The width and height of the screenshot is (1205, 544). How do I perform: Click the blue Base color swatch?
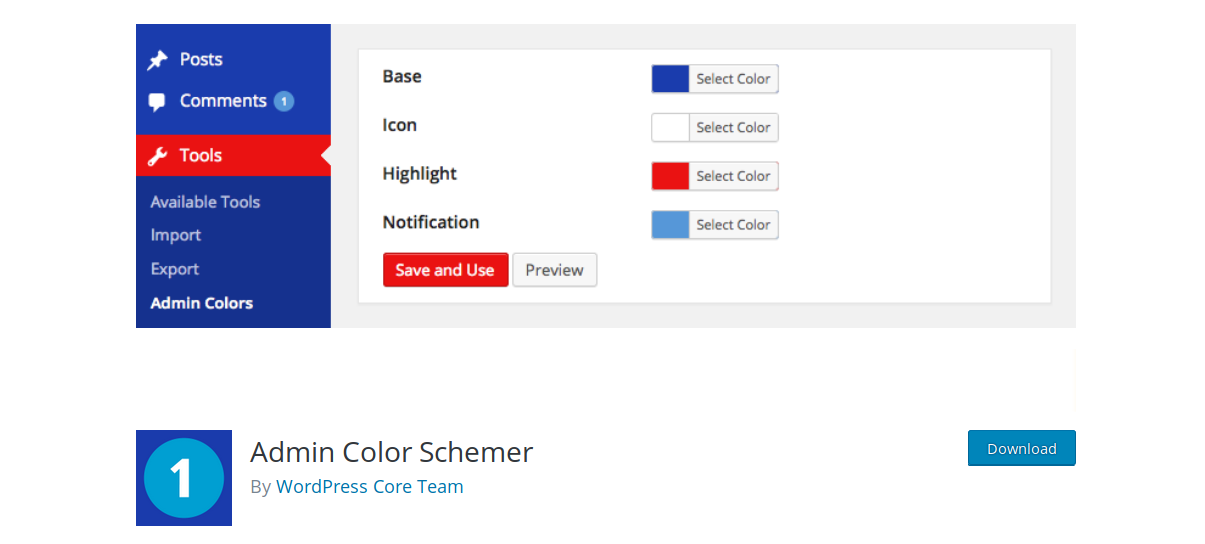click(x=671, y=79)
